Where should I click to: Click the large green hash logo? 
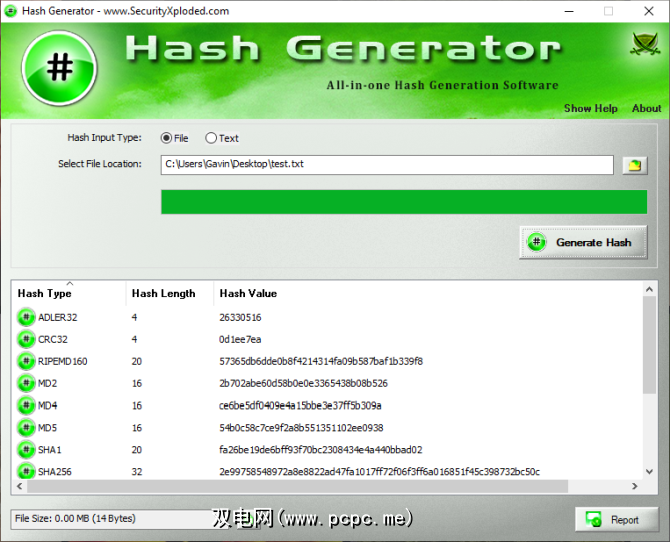pos(59,68)
